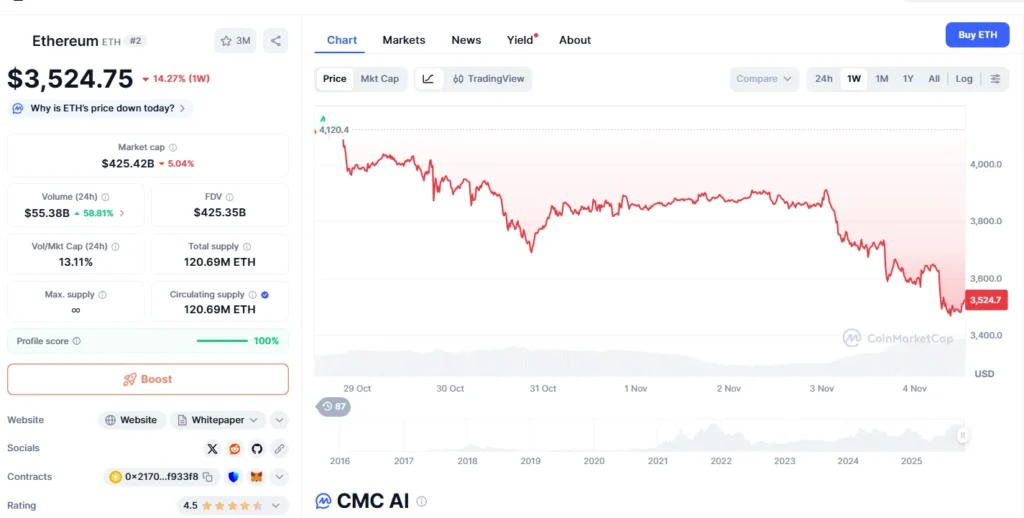Expand more contracts chevron
1024x518 pixels.
(279, 477)
